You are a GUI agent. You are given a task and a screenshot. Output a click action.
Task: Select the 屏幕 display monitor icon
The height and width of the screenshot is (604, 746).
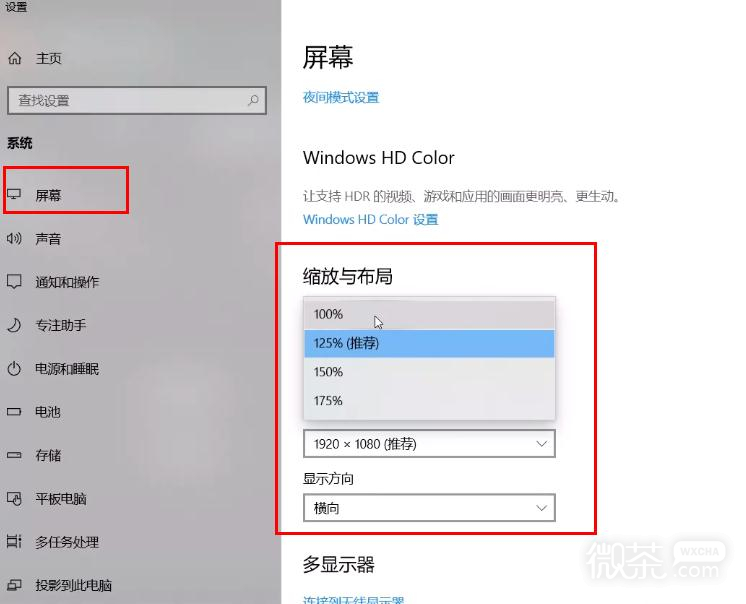click(14, 195)
